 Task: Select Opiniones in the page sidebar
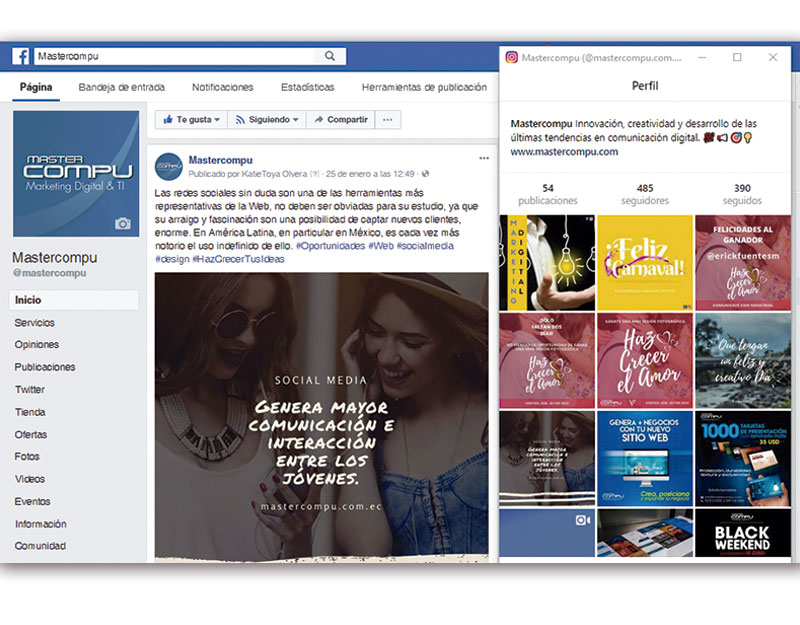coord(37,344)
